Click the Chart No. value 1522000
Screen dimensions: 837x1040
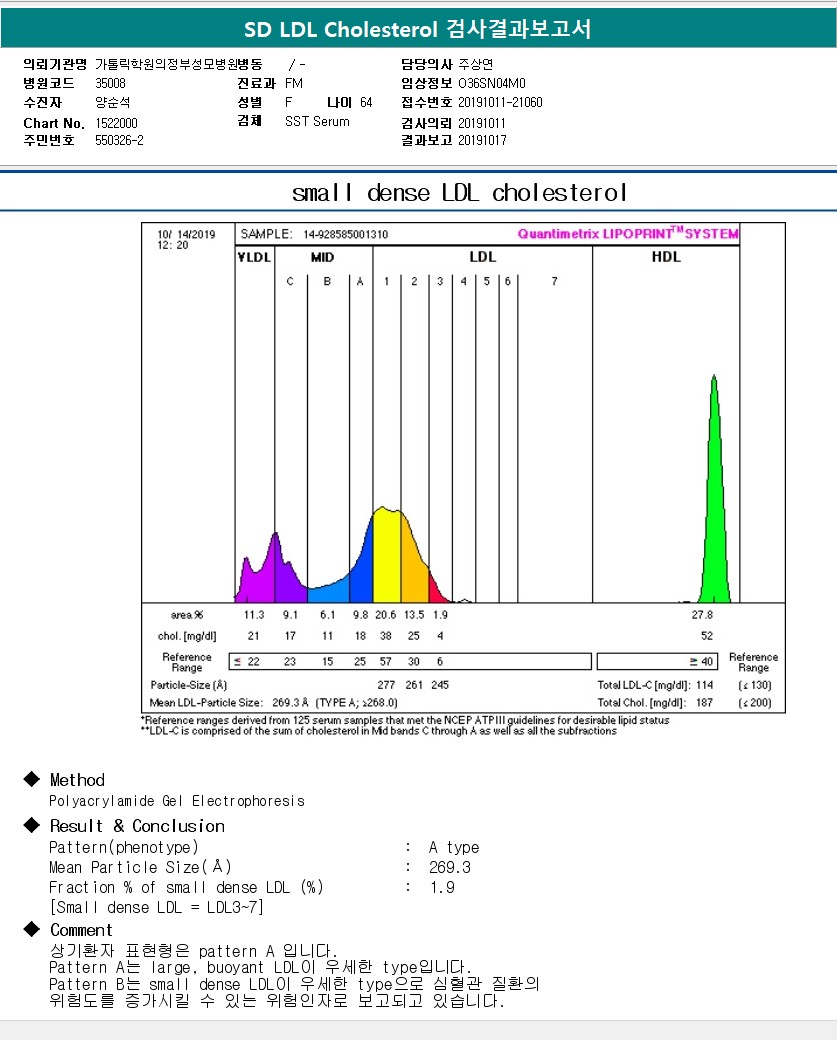tap(116, 122)
